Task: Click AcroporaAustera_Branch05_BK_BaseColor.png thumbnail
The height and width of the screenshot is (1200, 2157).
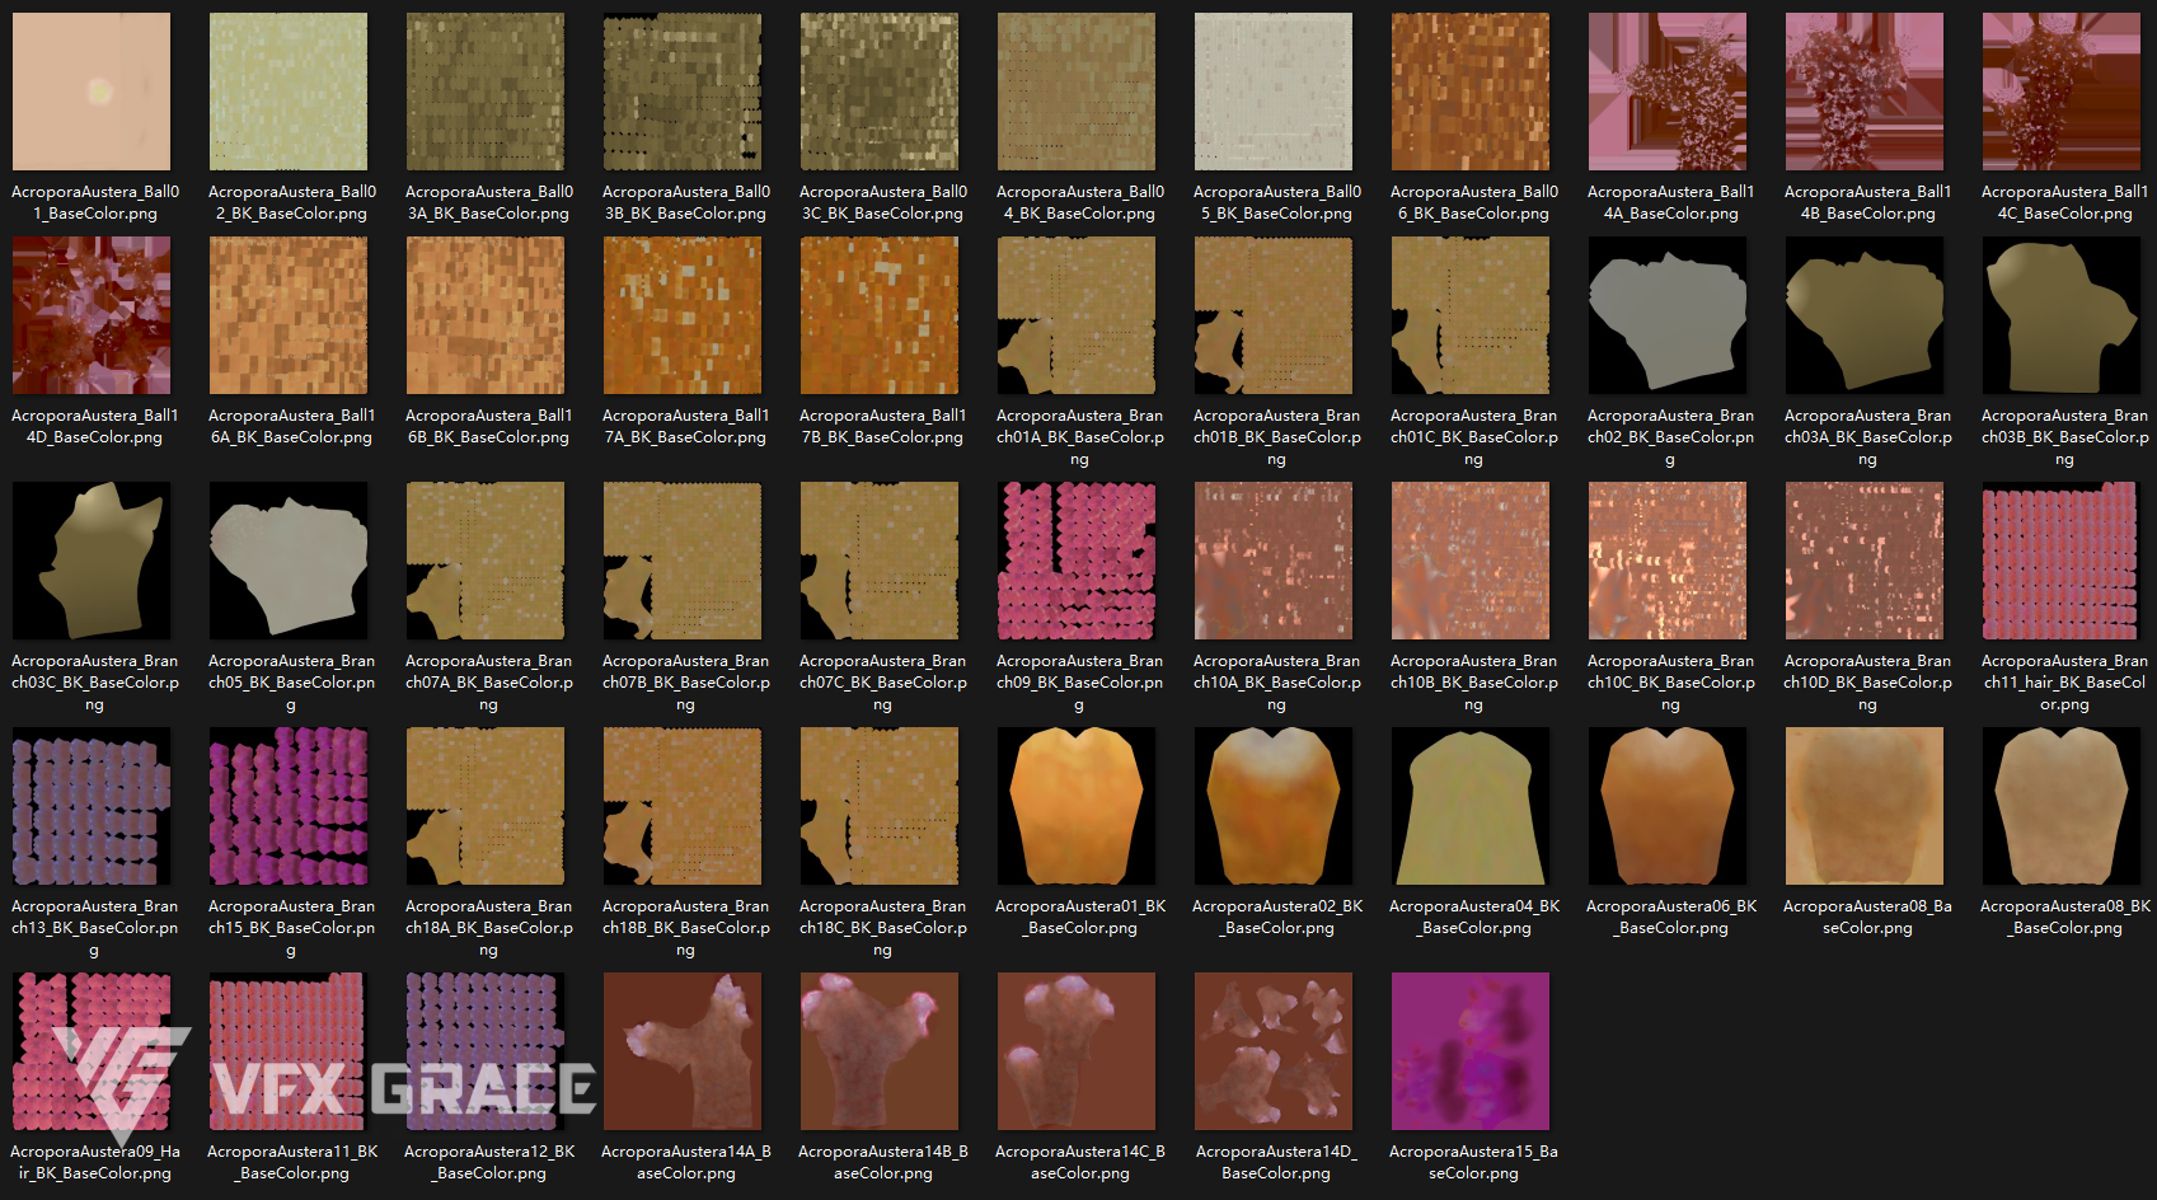Action: 288,560
